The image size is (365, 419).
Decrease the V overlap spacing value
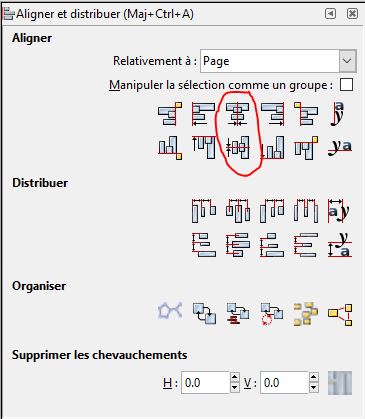point(313,388)
